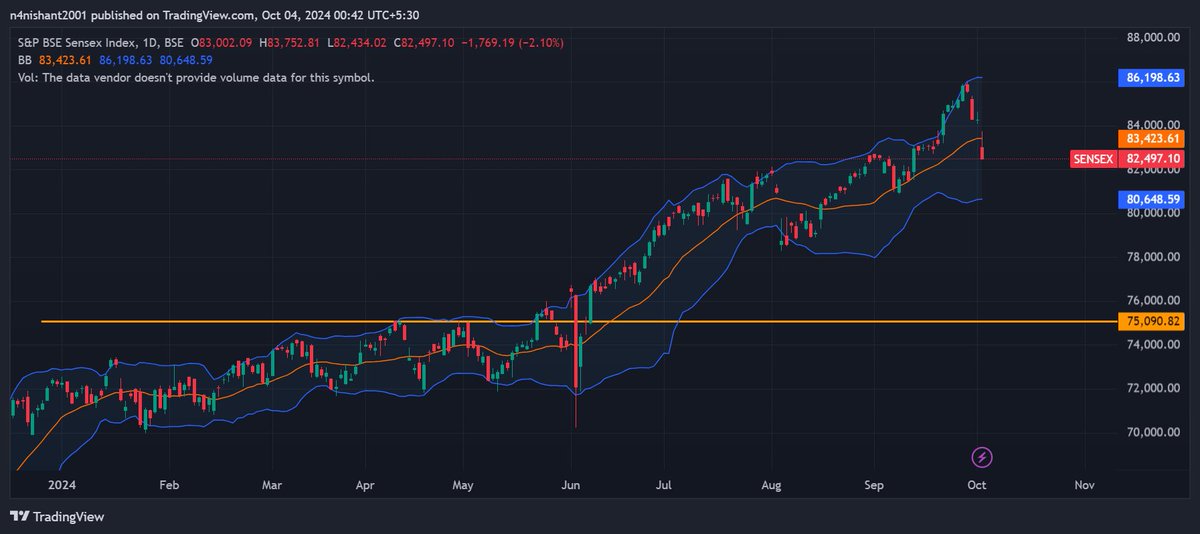
Task: Click the purple lightning event icon
Action: pyautogui.click(x=982, y=457)
